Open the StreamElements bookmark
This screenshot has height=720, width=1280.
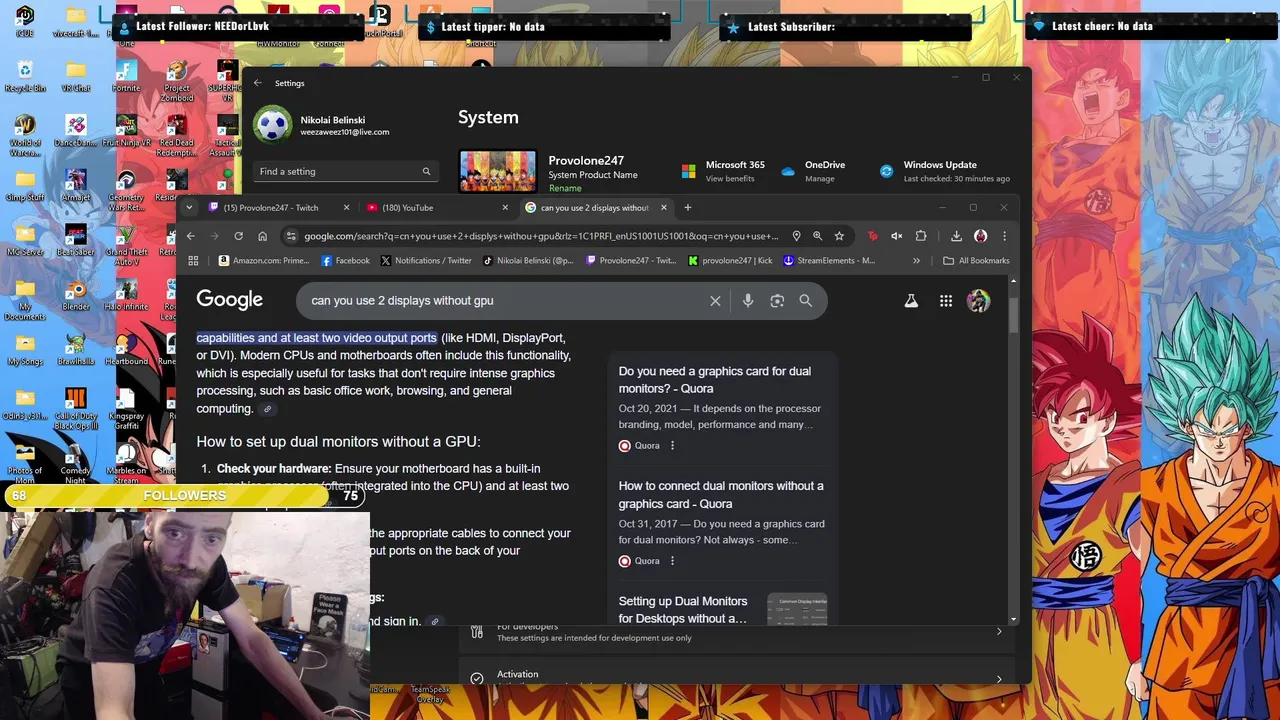coord(830,261)
